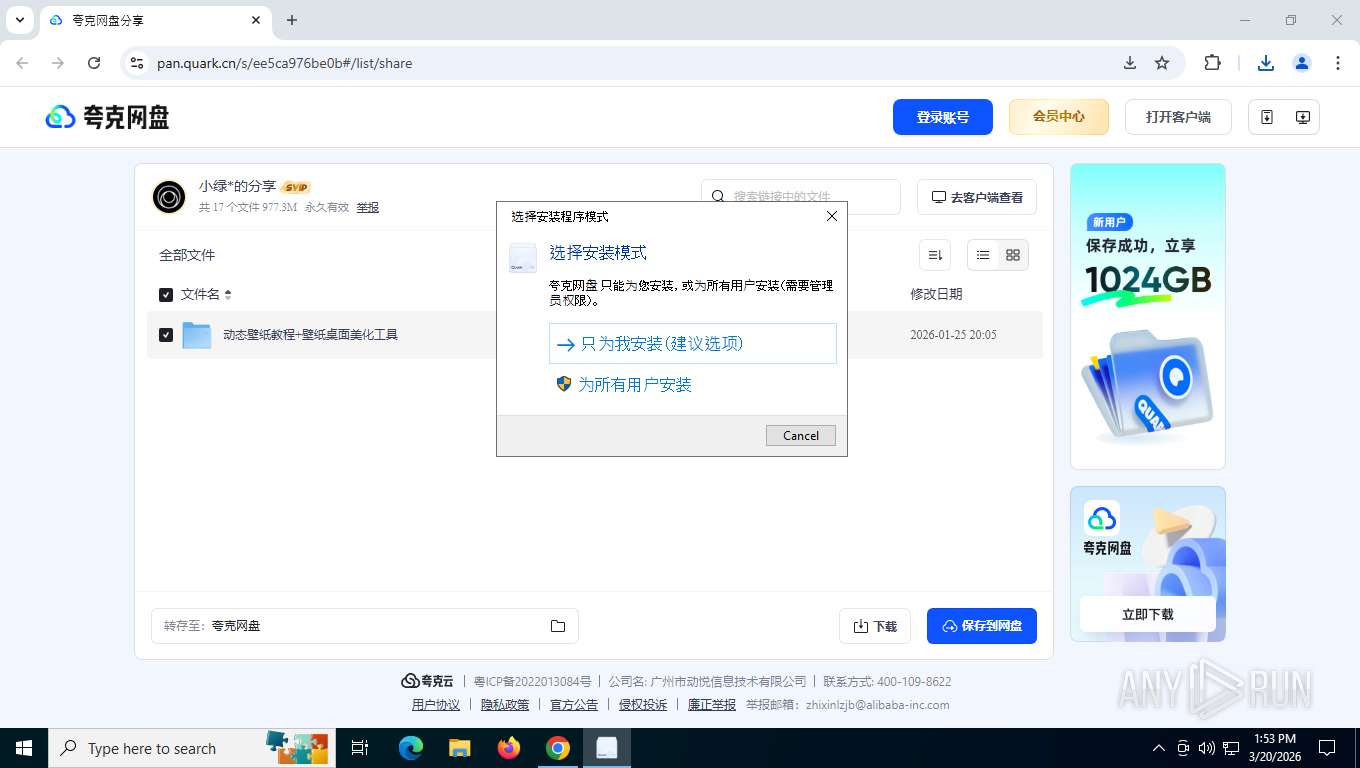Open 侵权投诉 link in footer
The image size is (1360, 768).
point(643,705)
